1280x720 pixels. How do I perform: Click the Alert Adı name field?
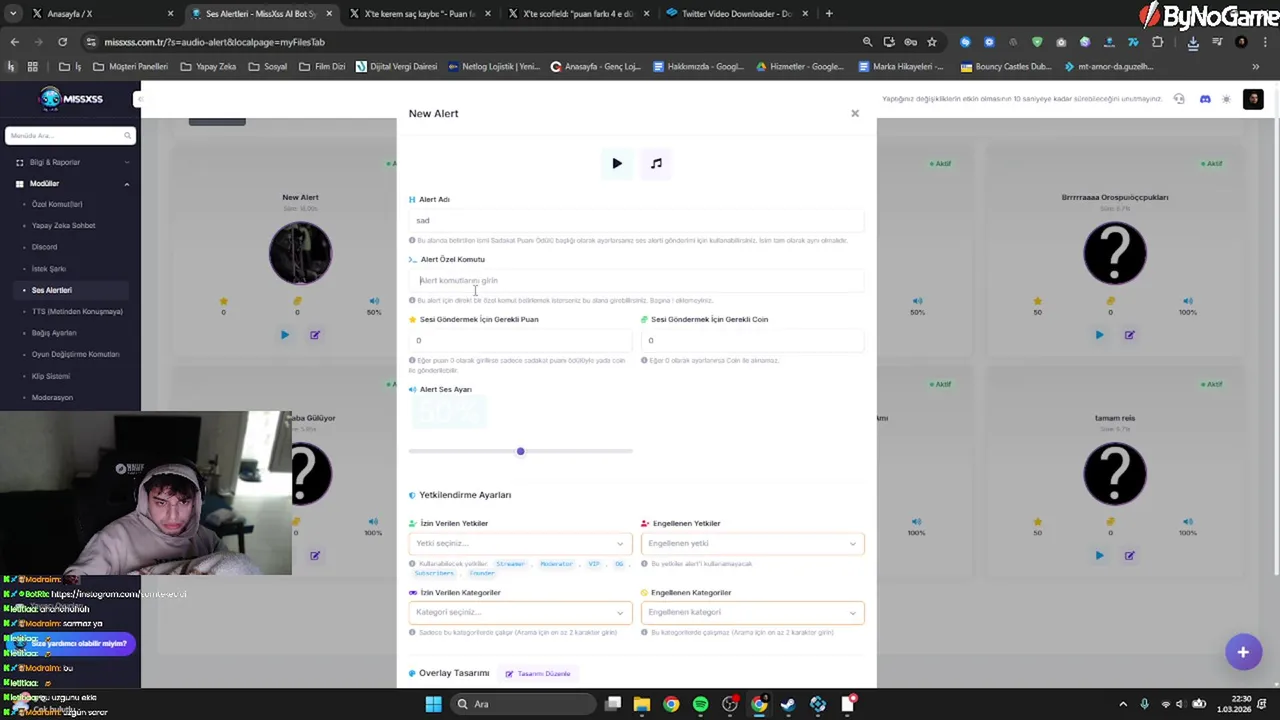636,220
